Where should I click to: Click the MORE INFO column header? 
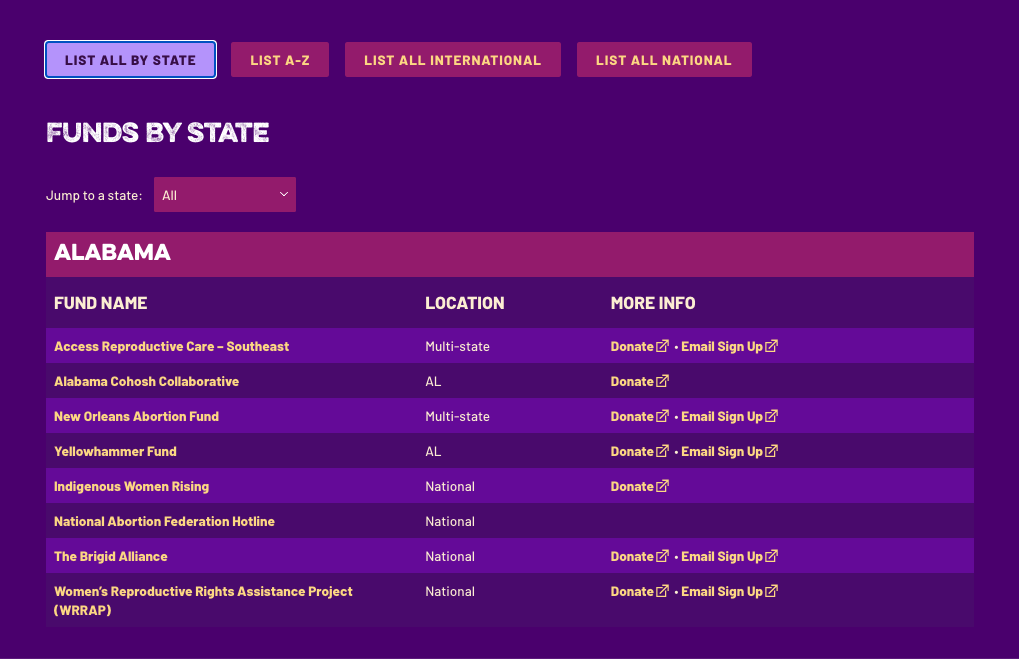click(x=652, y=304)
